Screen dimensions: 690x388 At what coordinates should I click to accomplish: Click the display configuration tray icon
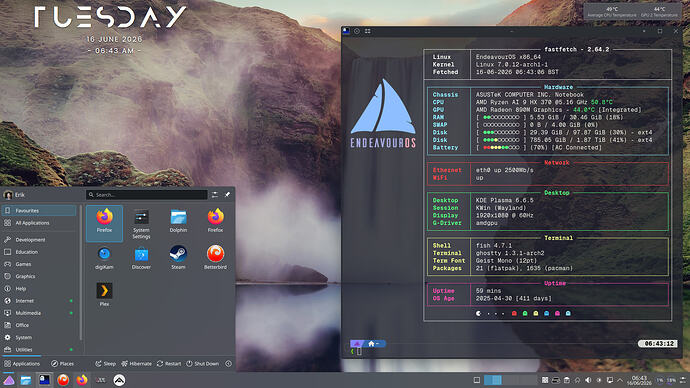click(x=610, y=380)
